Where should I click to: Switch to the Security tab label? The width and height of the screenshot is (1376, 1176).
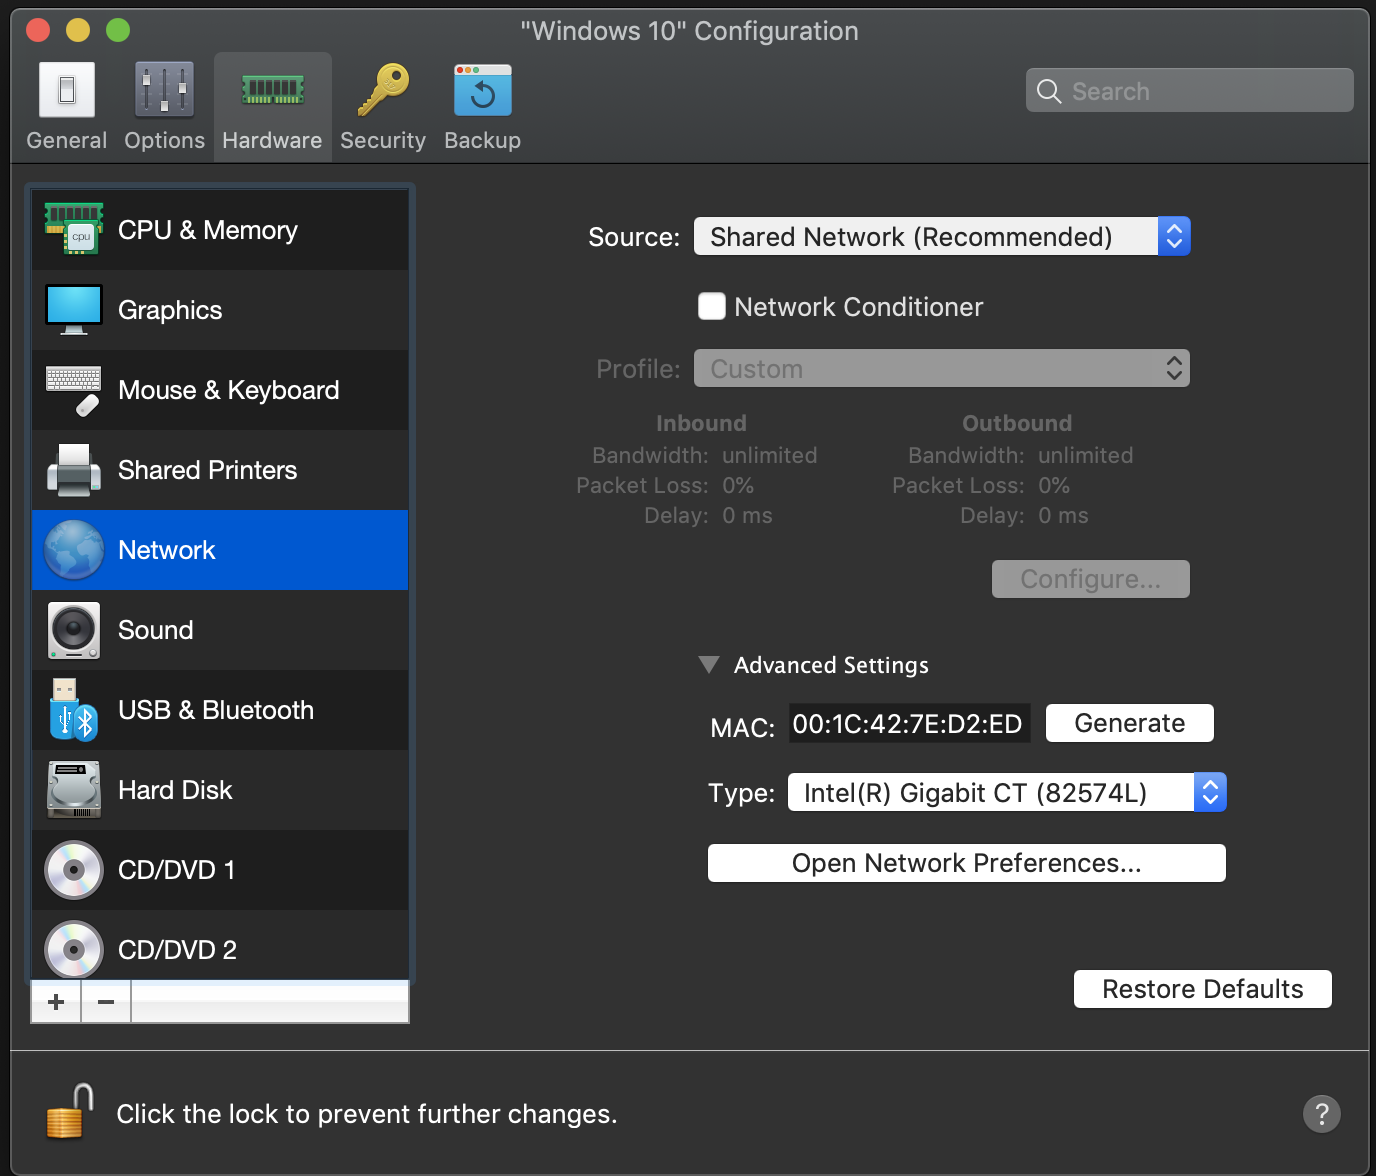pyautogui.click(x=383, y=140)
